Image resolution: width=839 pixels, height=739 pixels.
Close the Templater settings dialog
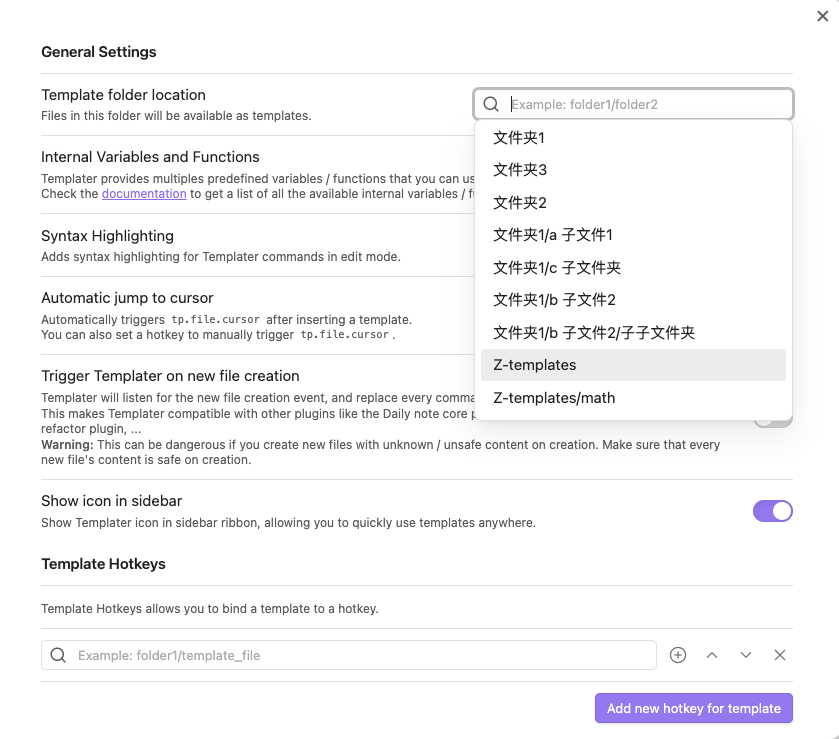tap(822, 15)
